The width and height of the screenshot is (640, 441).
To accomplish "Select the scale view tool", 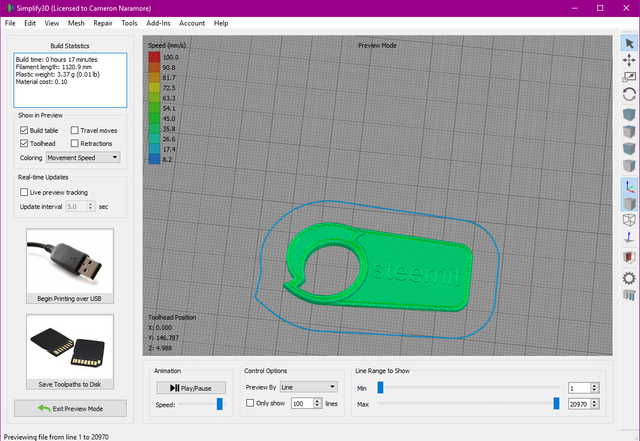I will point(629,77).
